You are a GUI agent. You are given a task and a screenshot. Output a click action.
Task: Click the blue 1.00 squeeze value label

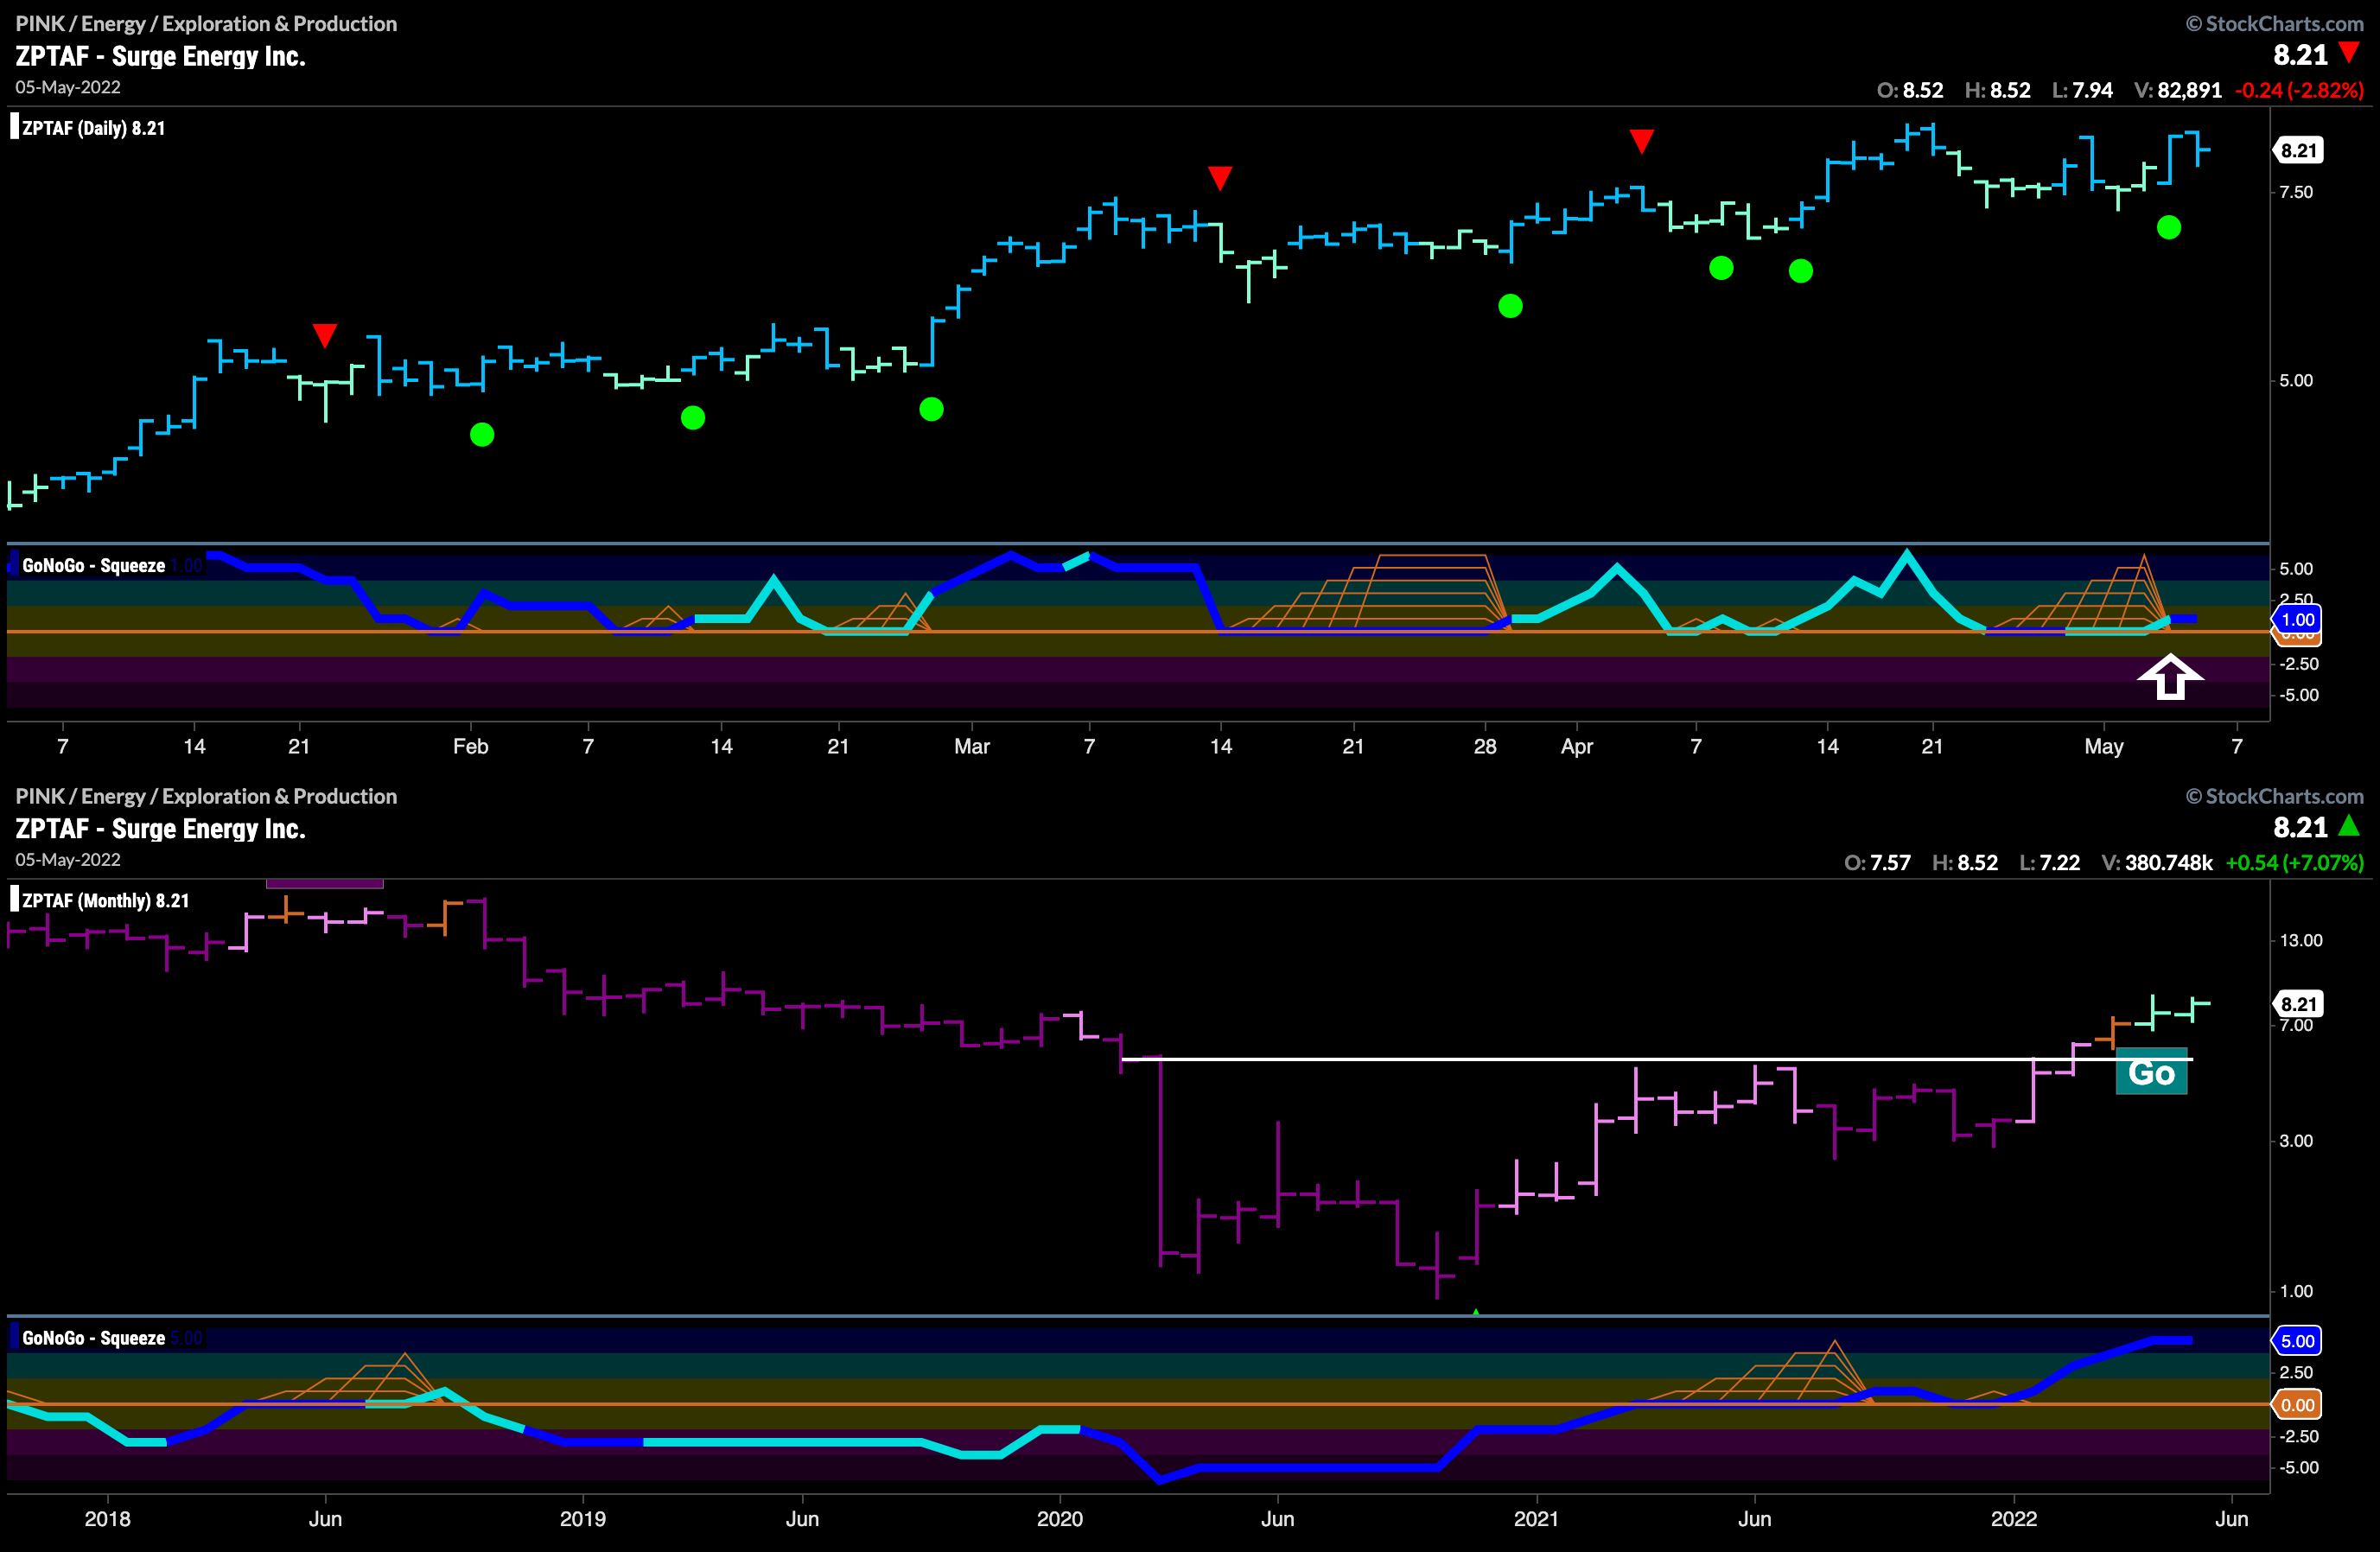[2298, 619]
